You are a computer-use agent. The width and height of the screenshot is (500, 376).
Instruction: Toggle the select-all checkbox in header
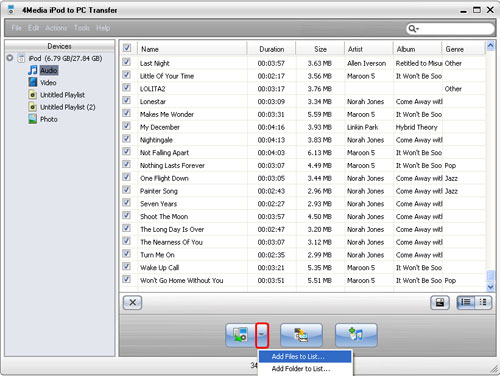click(127, 48)
